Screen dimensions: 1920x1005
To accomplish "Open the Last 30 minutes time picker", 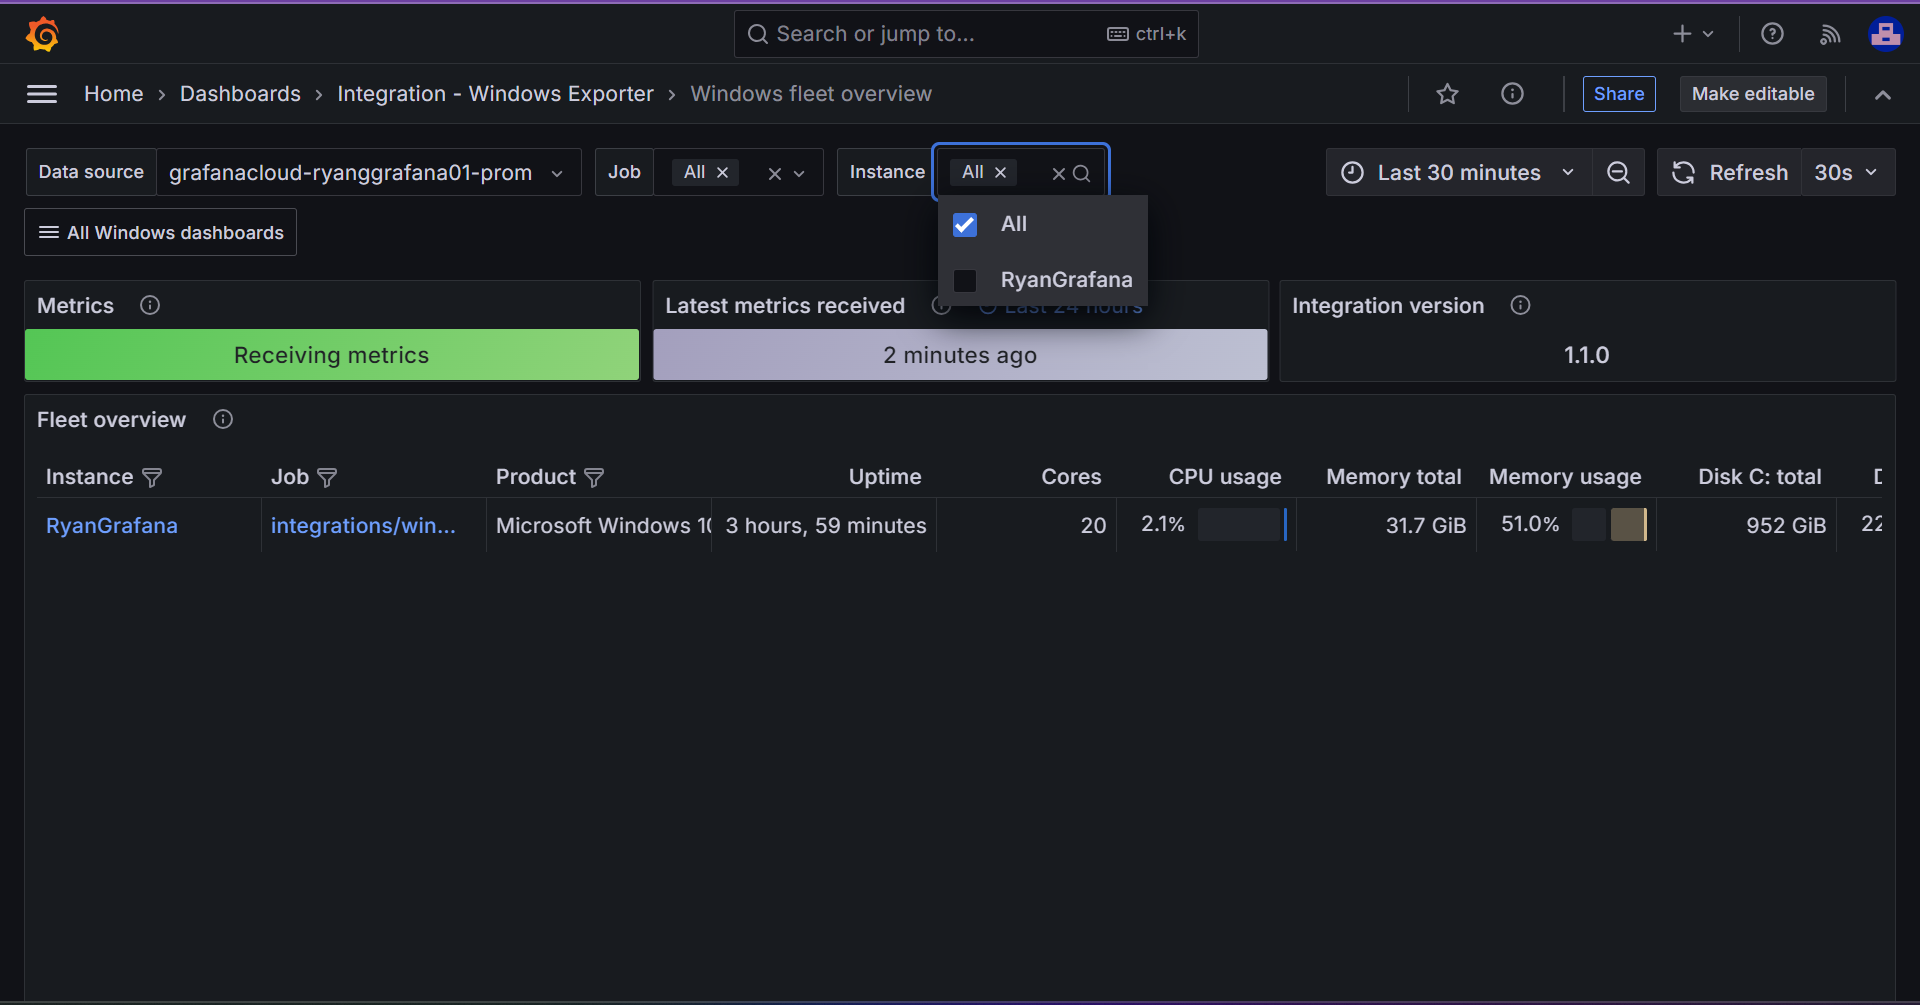I will click(1459, 173).
